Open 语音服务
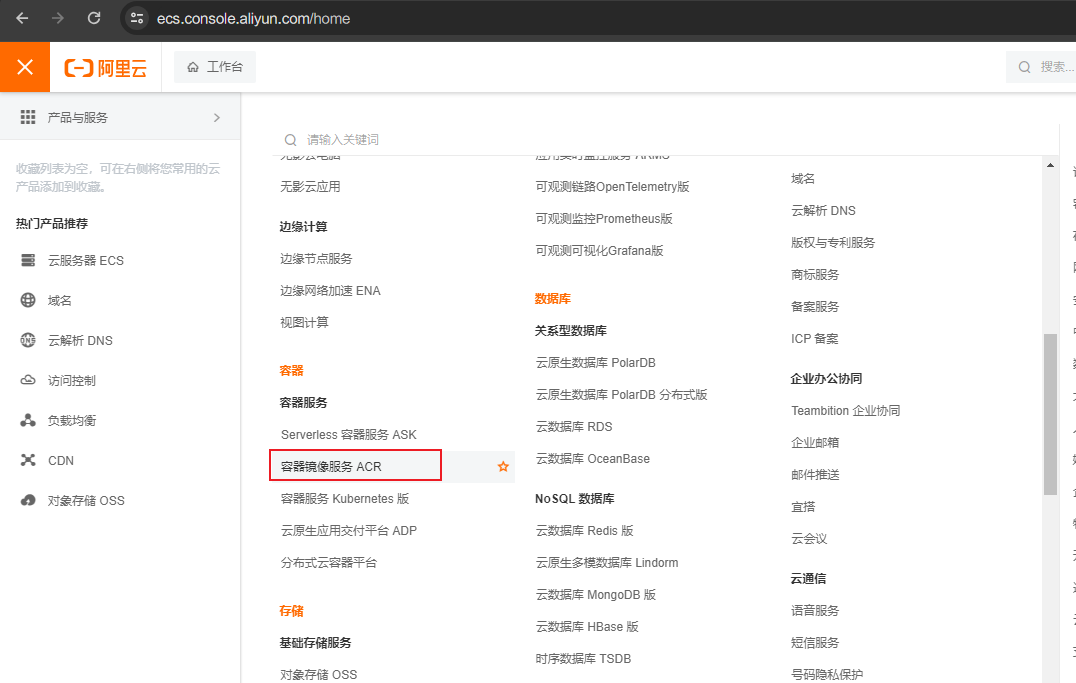The height and width of the screenshot is (683, 1076). click(x=815, y=611)
